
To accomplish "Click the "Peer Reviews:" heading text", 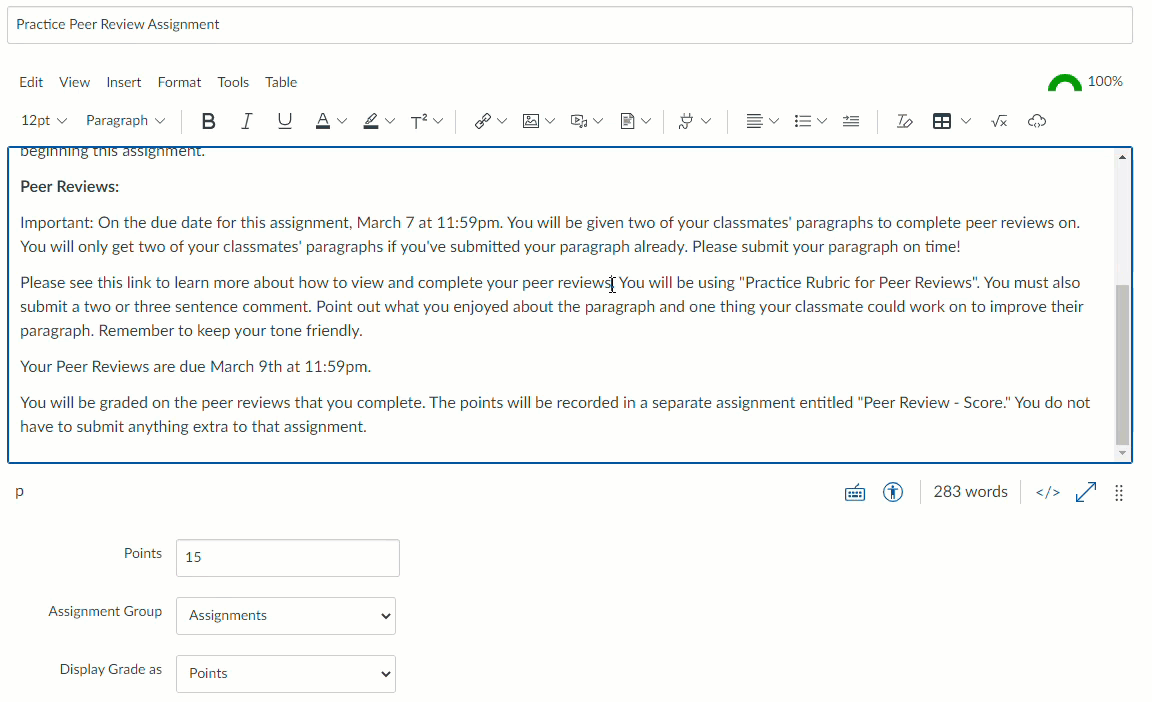I will tap(70, 187).
